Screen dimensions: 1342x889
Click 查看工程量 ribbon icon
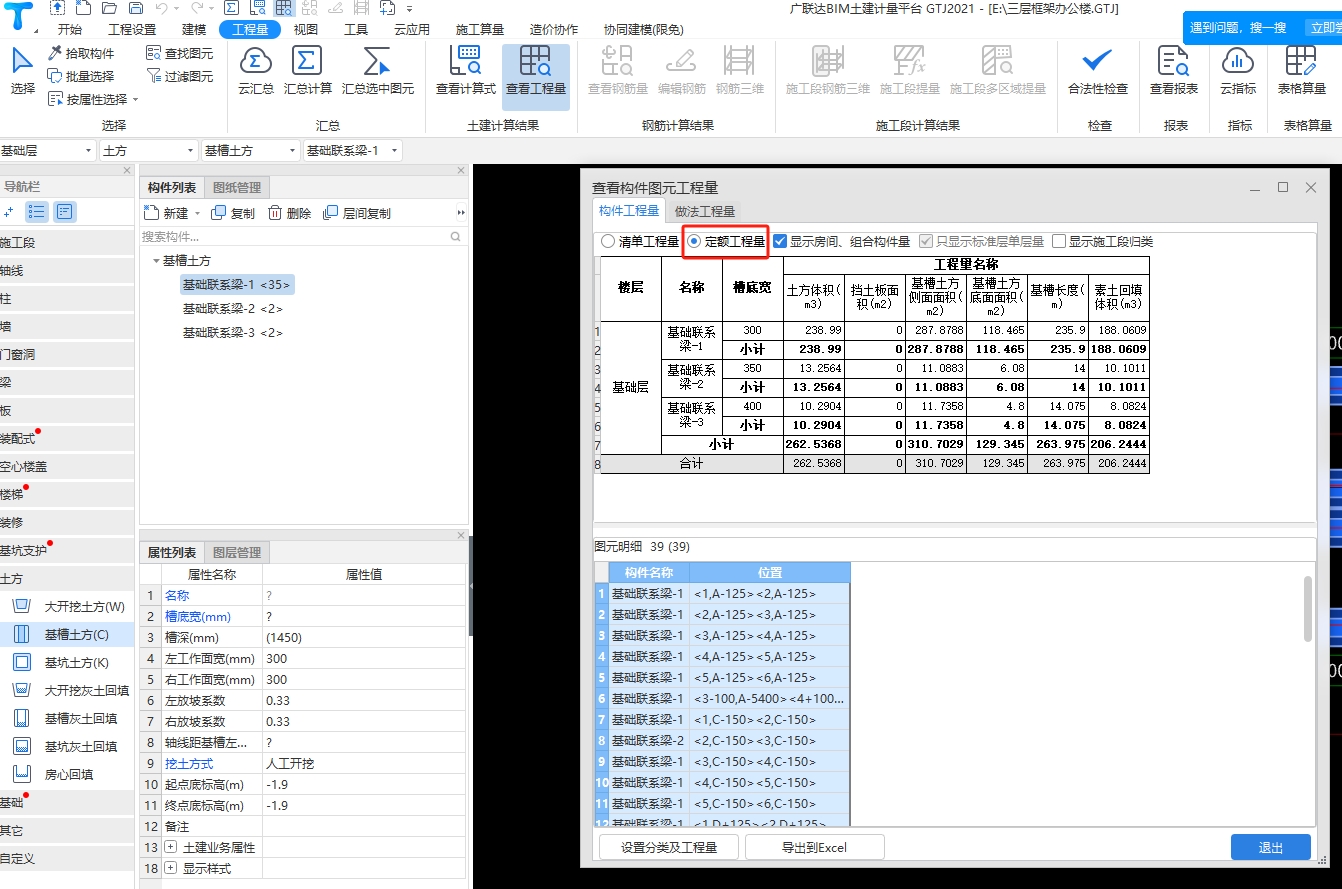[535, 62]
